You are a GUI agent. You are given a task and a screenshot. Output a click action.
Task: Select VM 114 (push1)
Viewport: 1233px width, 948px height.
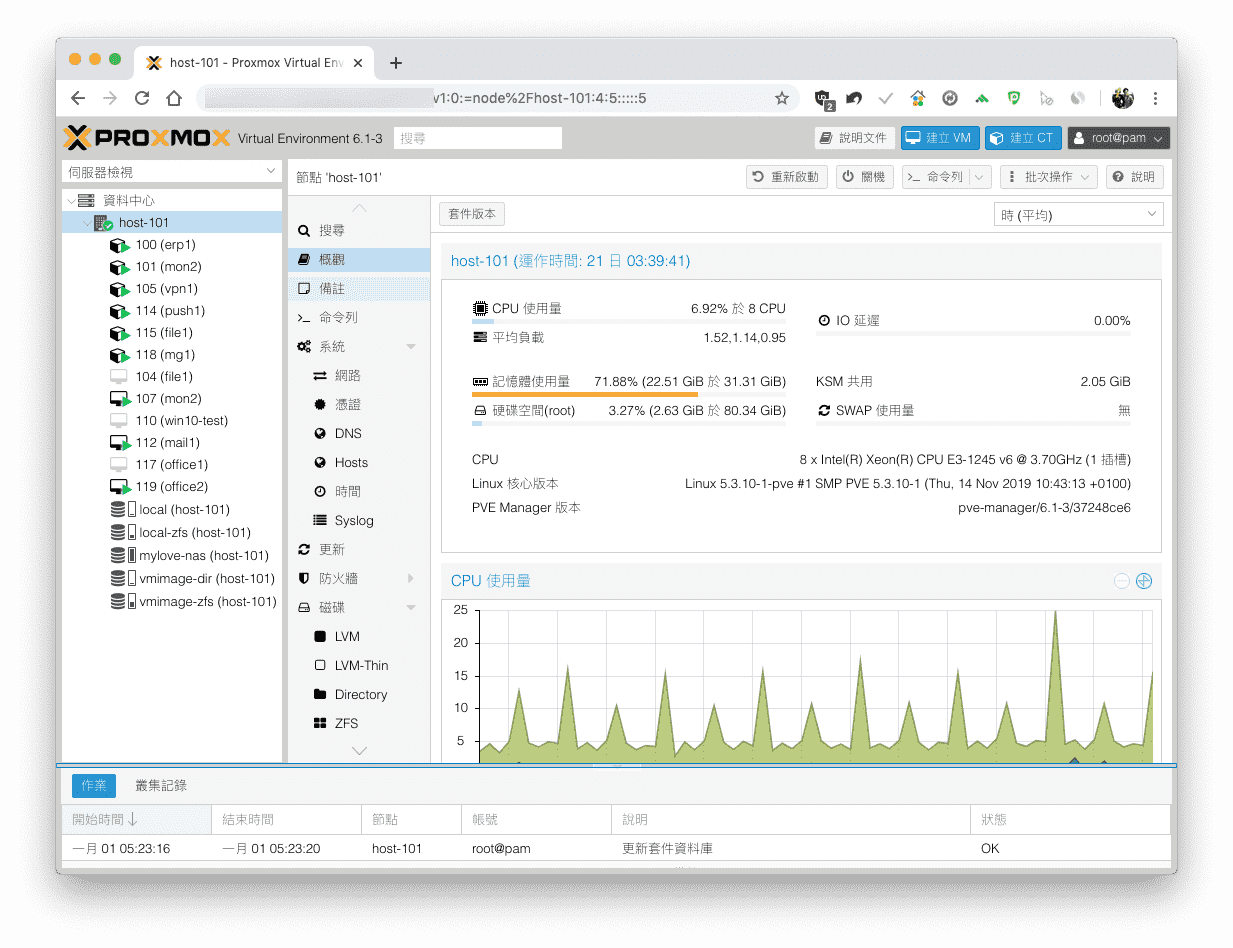tap(170, 311)
